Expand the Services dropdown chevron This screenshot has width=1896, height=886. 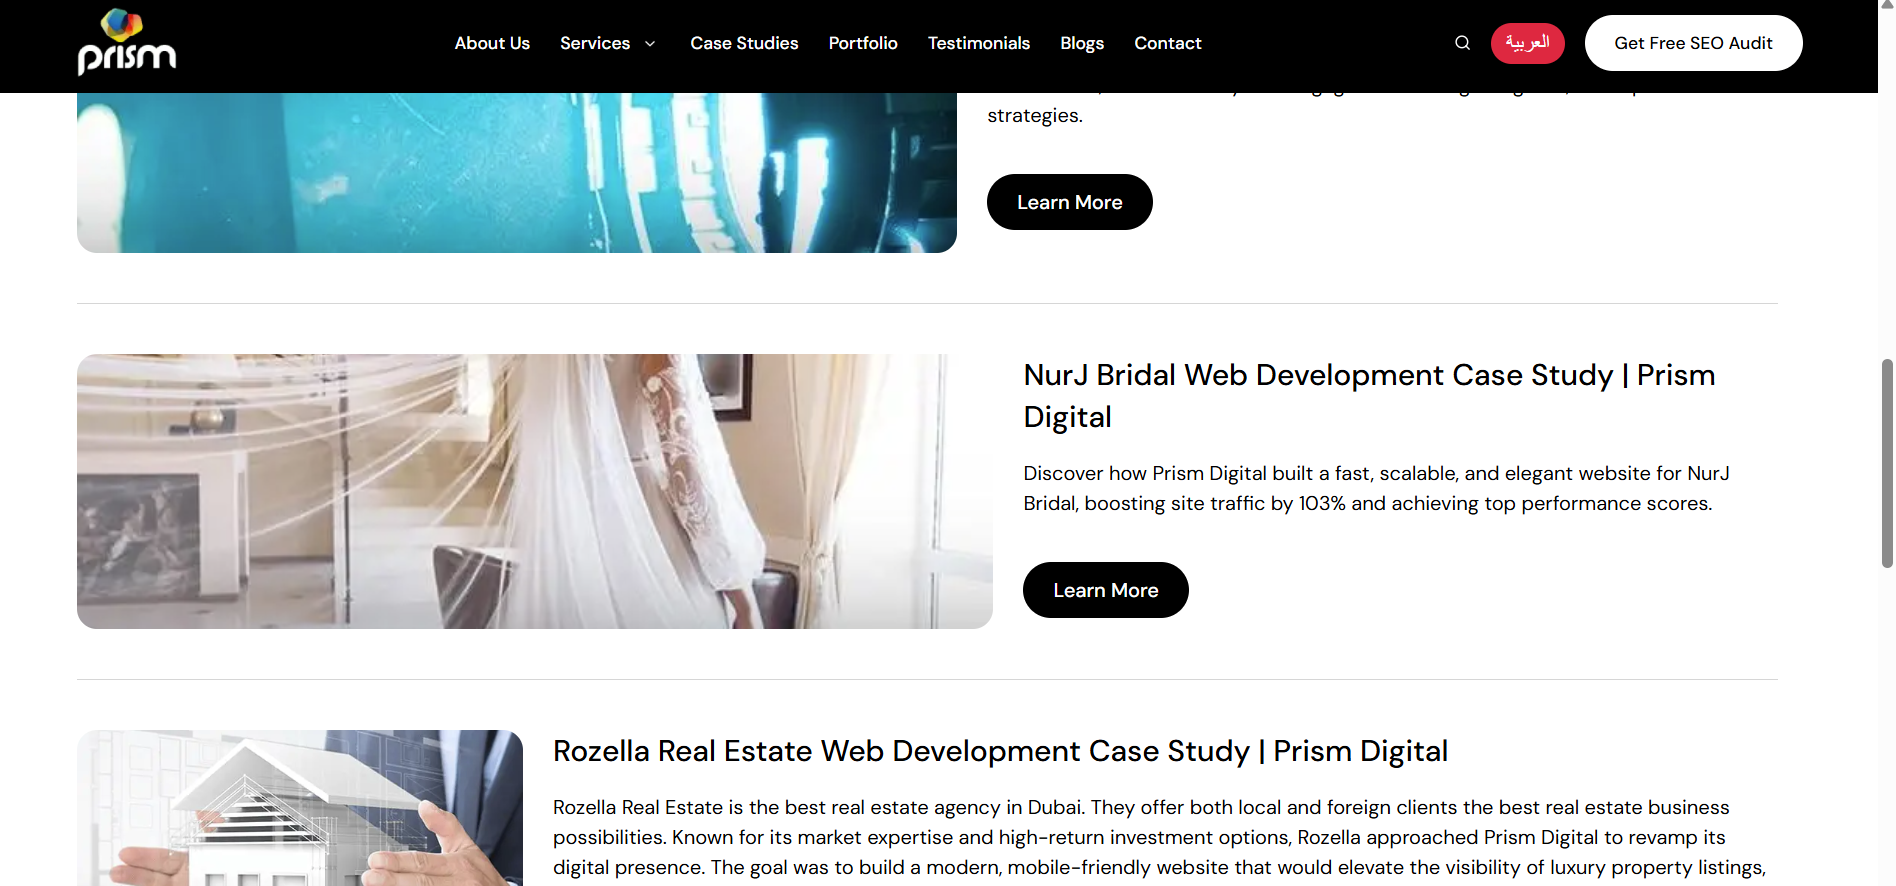click(650, 44)
